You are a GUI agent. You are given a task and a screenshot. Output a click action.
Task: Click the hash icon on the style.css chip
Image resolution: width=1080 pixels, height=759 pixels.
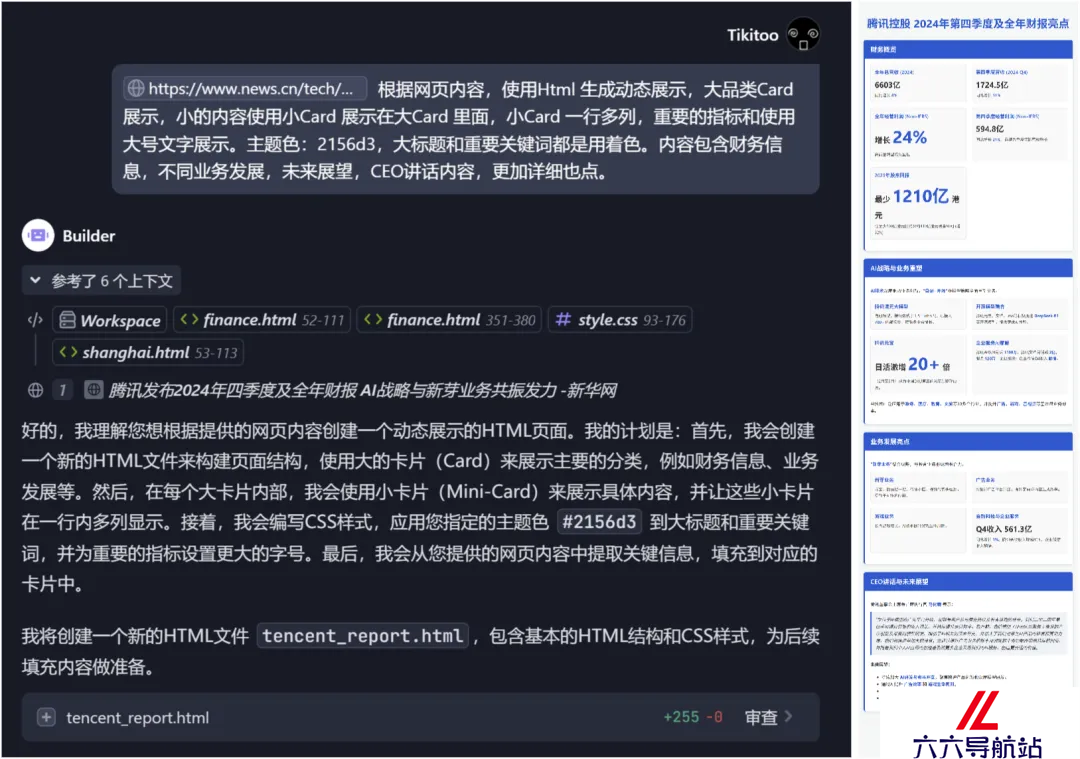[563, 320]
